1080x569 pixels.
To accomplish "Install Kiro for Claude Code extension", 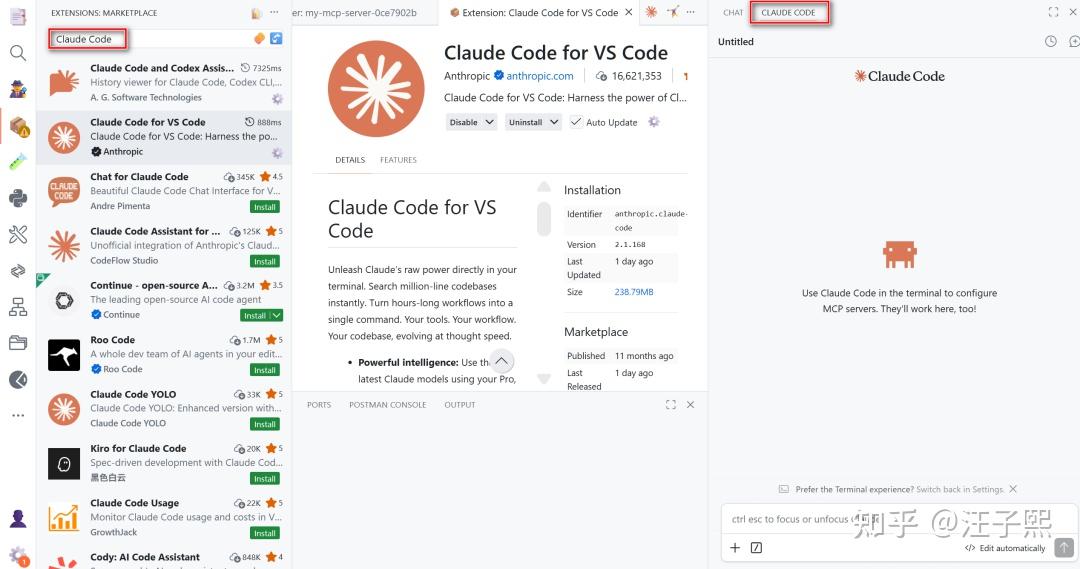I will pos(264,479).
